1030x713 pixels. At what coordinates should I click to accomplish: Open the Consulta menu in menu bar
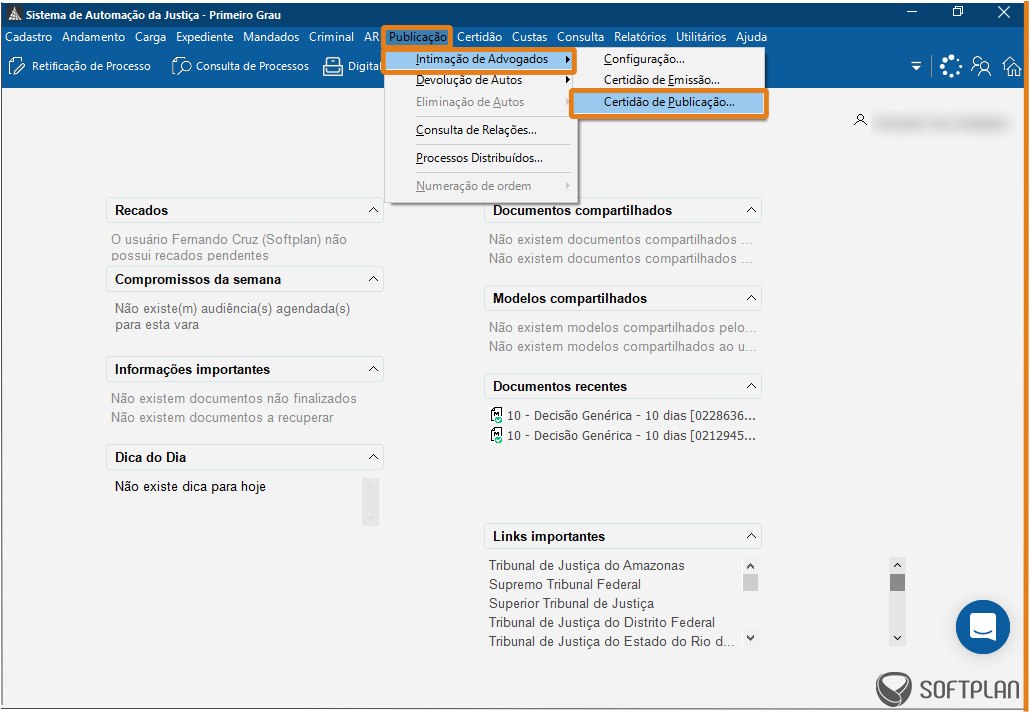click(x=580, y=37)
